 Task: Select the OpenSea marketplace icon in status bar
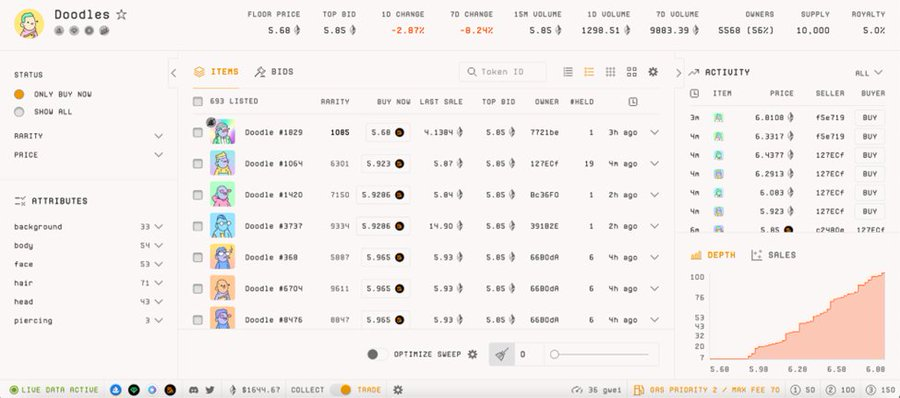pos(115,390)
